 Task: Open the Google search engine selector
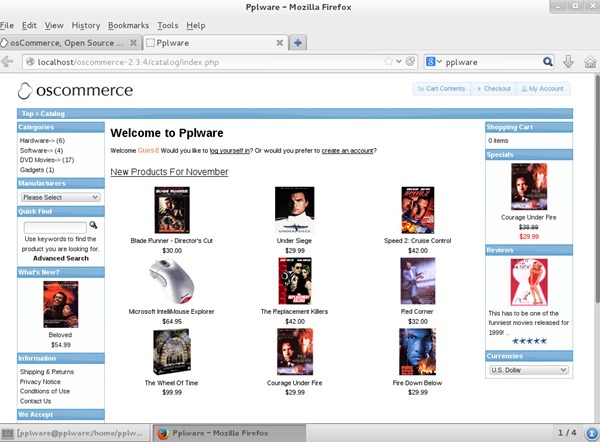[x=434, y=62]
